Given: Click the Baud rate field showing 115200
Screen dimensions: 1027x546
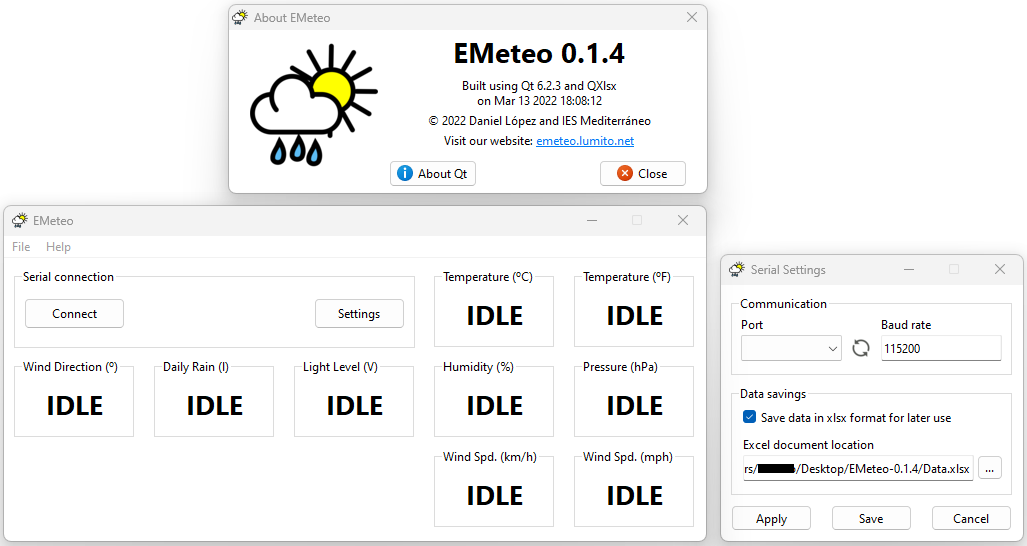Looking at the screenshot, I should tap(941, 348).
